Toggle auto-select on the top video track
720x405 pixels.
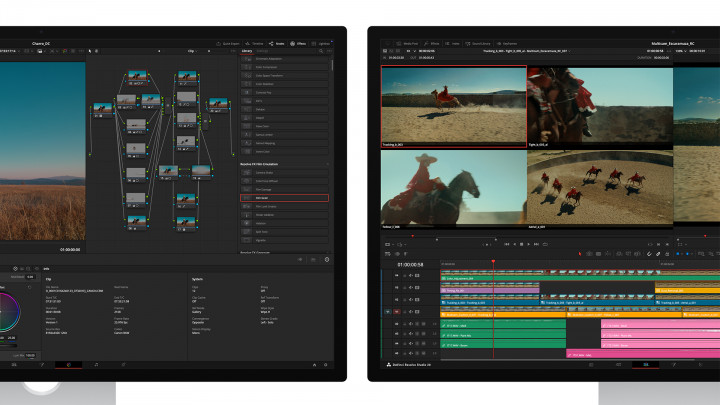pos(411,276)
